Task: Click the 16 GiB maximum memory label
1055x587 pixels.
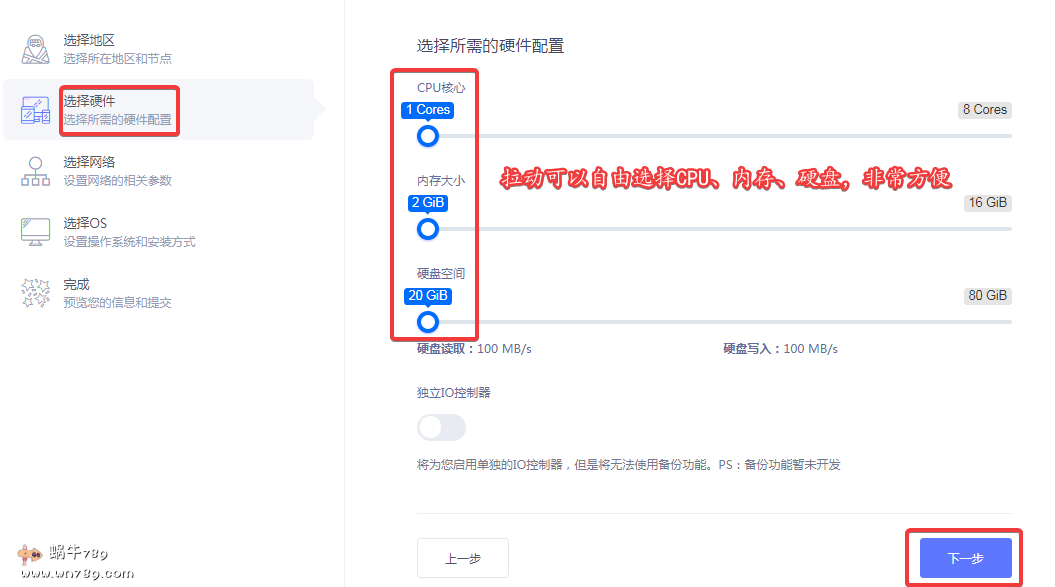Action: (987, 203)
